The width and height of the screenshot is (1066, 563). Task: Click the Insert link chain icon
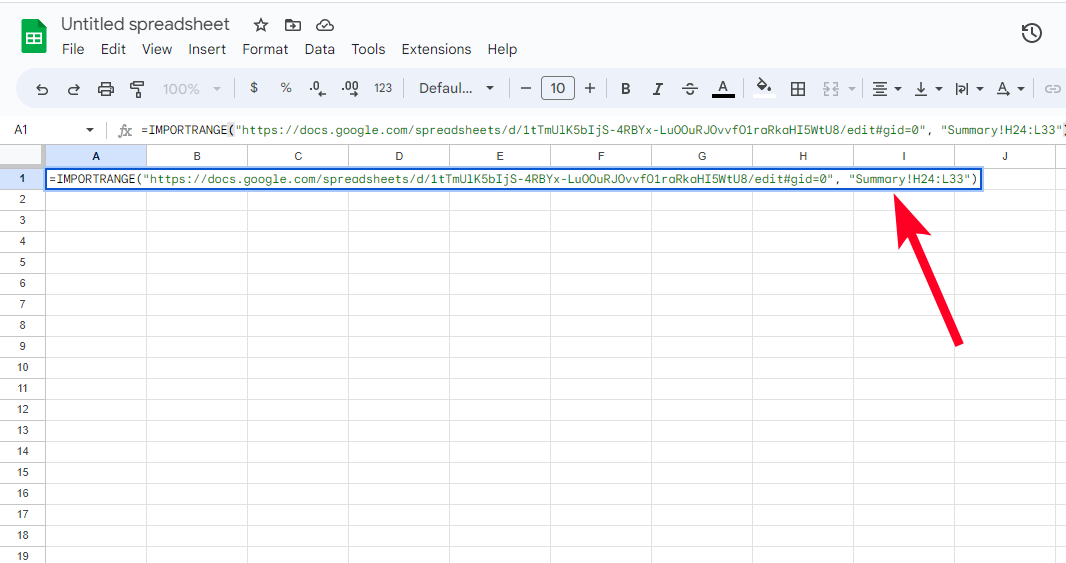pyautogui.click(x=1052, y=88)
